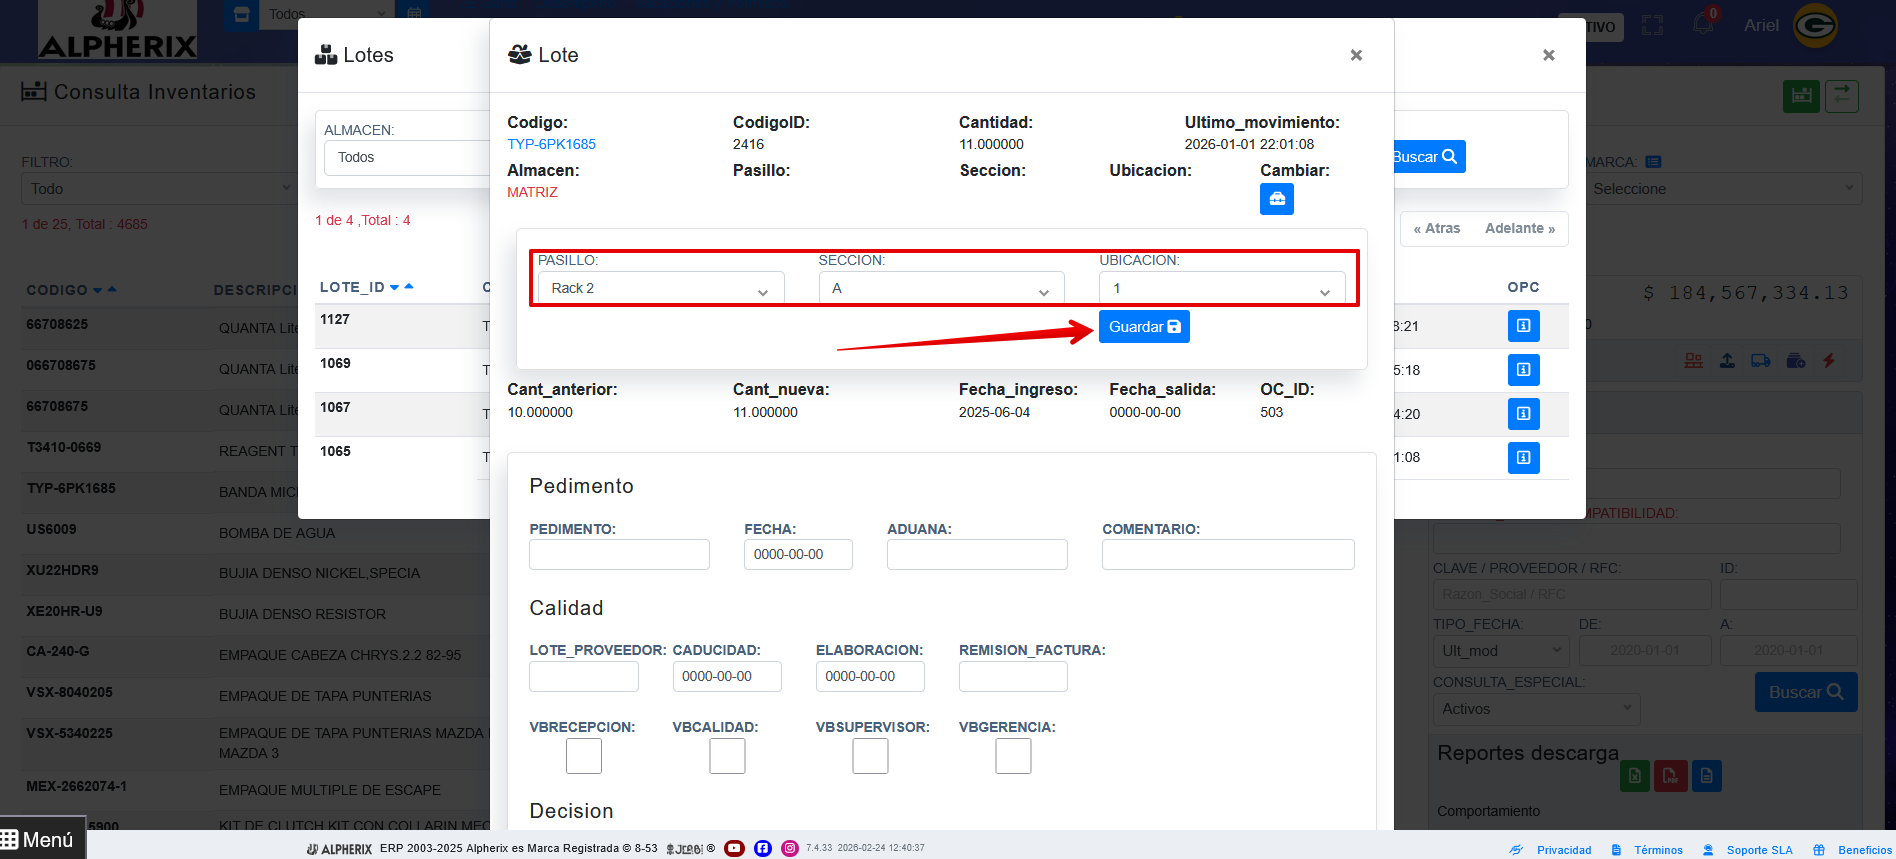Screen dimensions: 1896x859
Task: Close the Lote dialog
Action: [x=1356, y=55]
